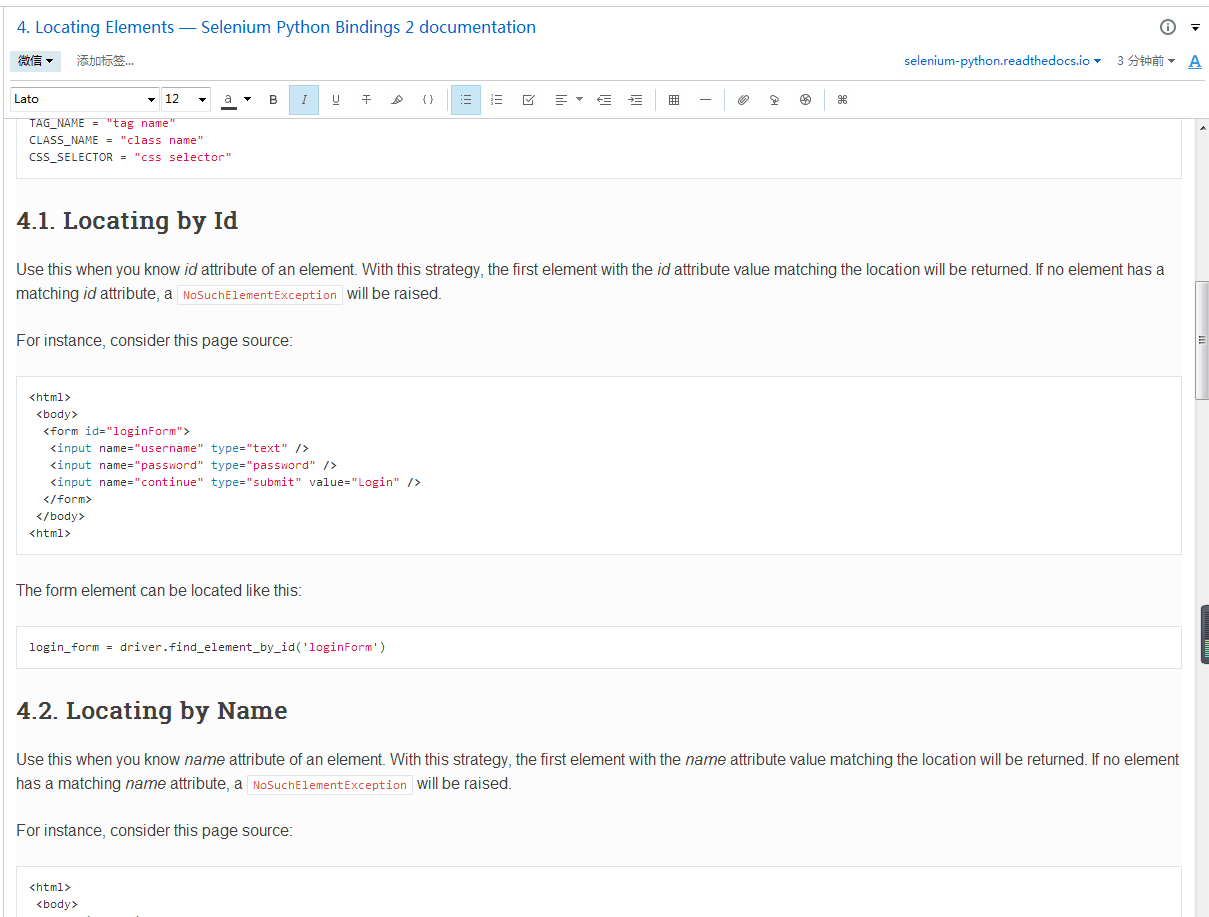This screenshot has width=1209, height=917.
Task: Click the input name="password" code line
Action: tap(193, 465)
